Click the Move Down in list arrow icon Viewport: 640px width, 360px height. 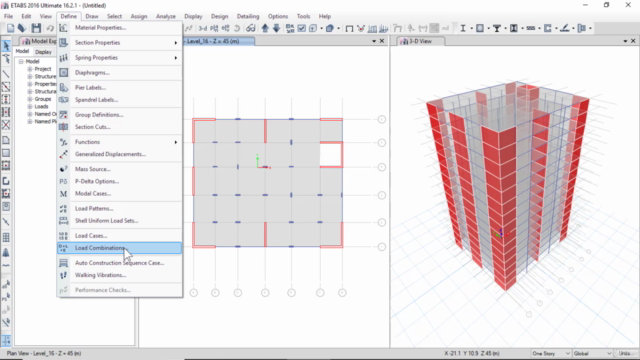[277, 28]
